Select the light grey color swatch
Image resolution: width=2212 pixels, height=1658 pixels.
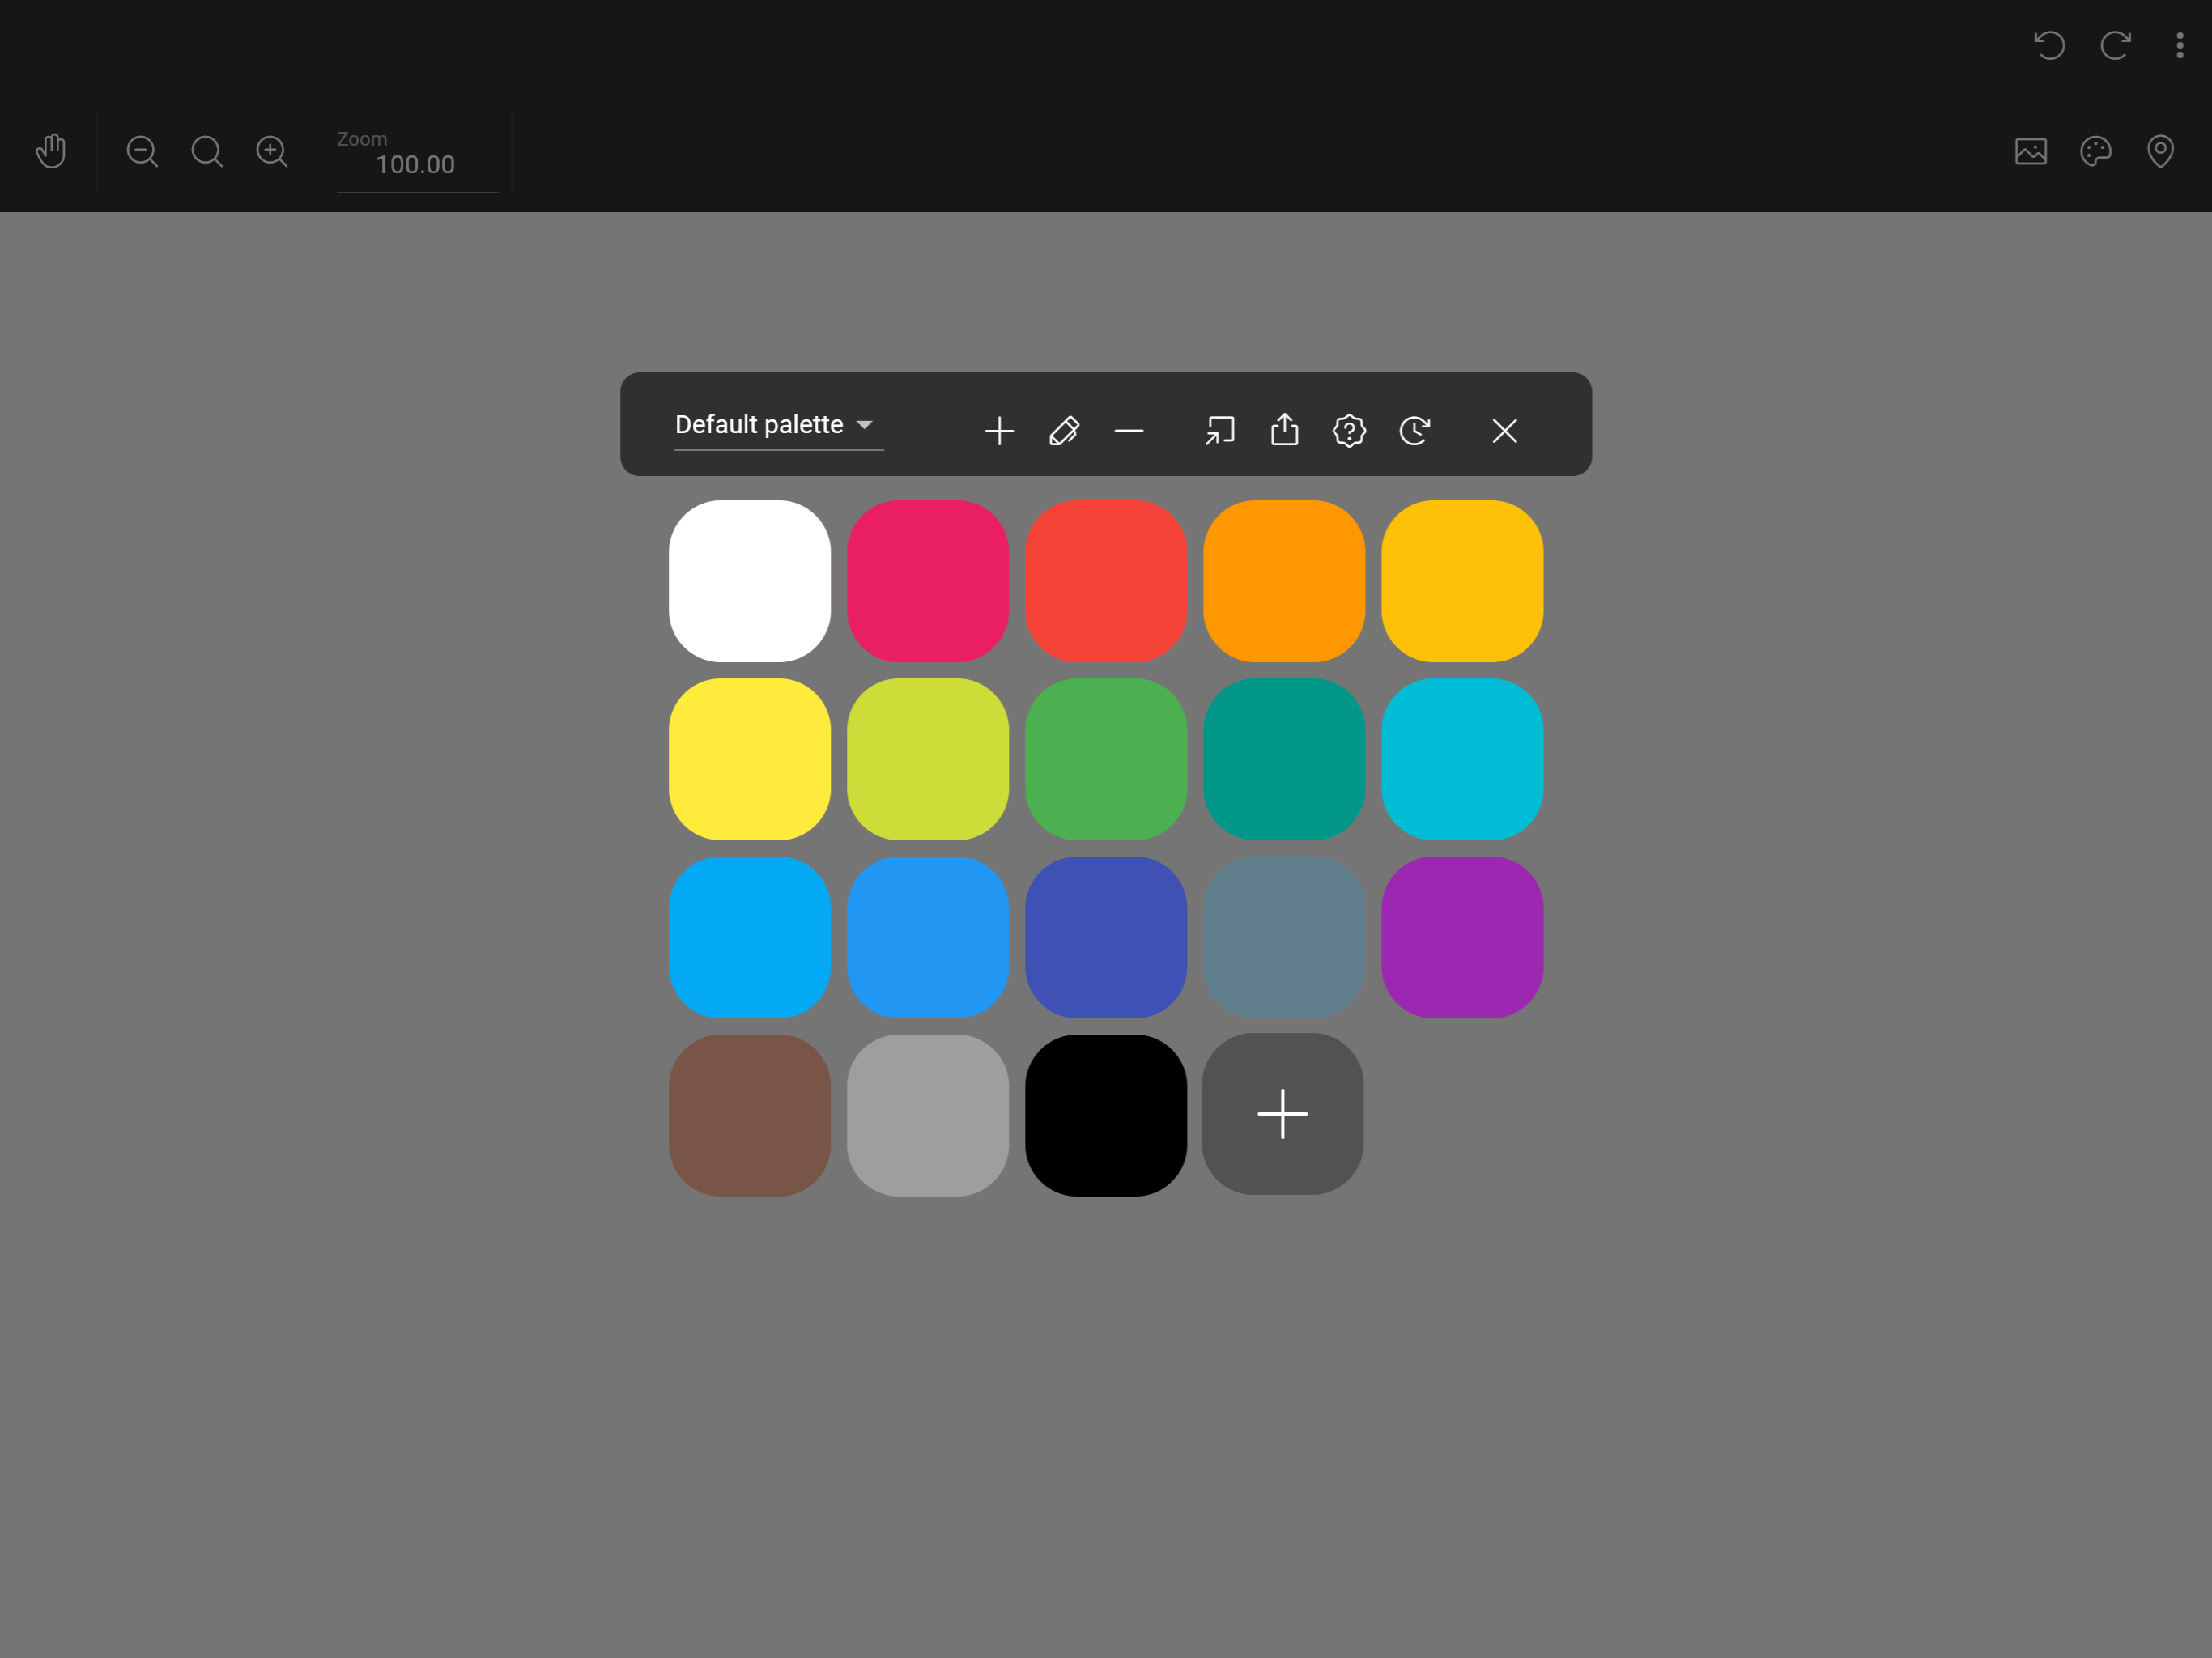(928, 1115)
